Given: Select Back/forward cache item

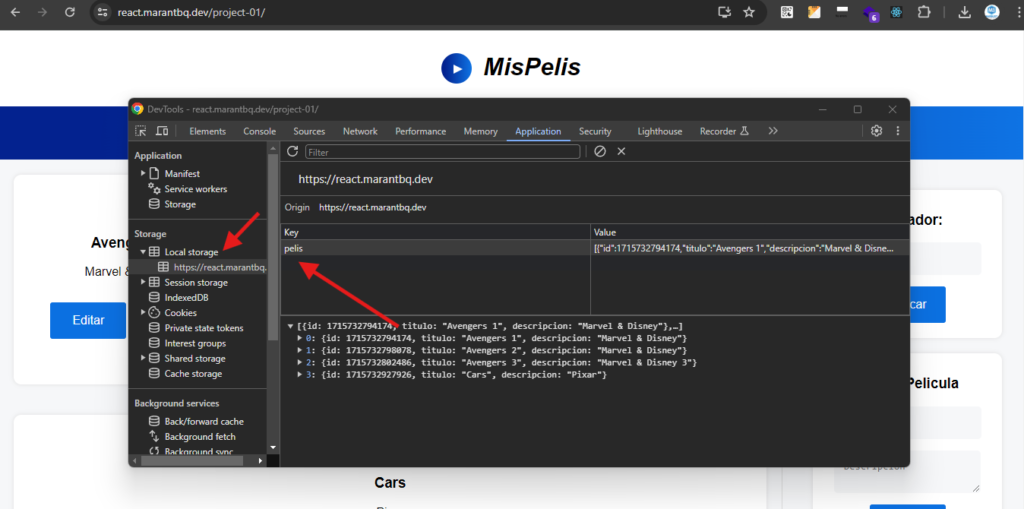Looking at the screenshot, I should pyautogui.click(x=203, y=421).
